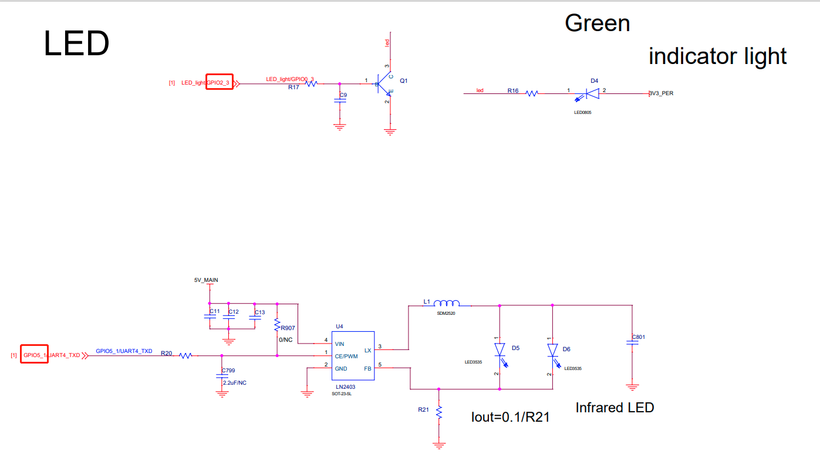Click the 'LX' pin label on U4
This screenshot has height=454, width=820.
368,350
